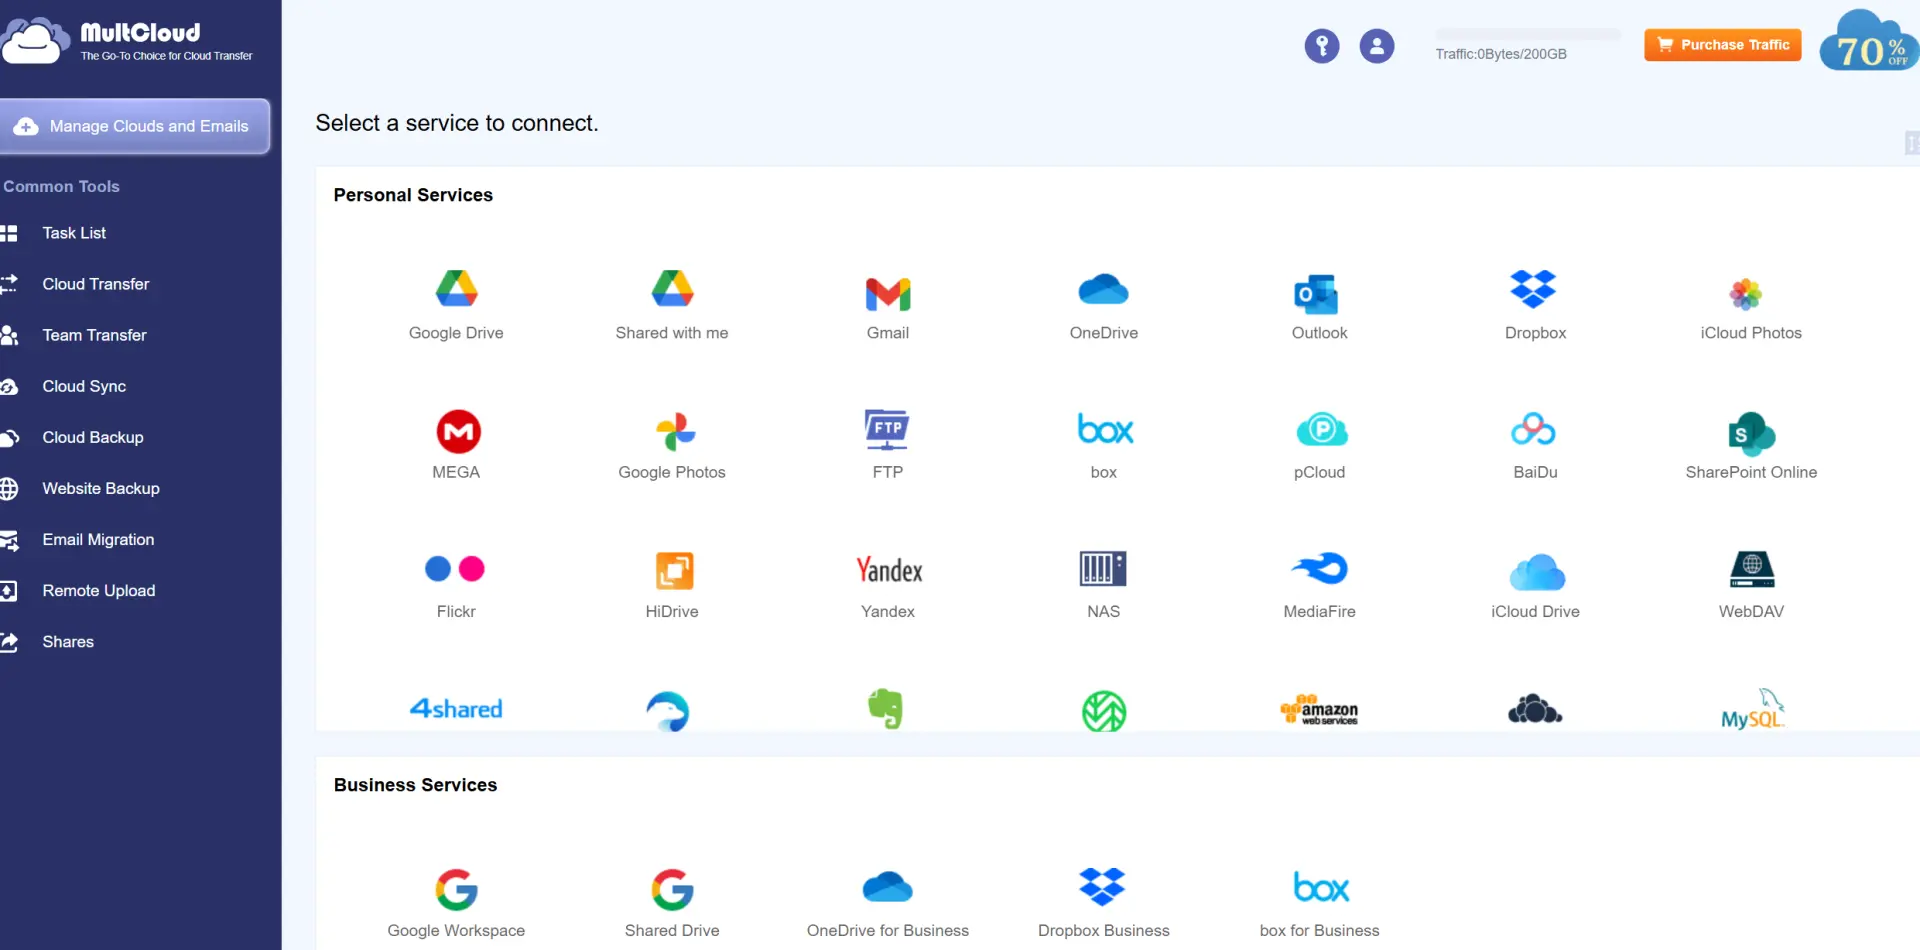Open the Cloud Backup link

(x=93, y=437)
